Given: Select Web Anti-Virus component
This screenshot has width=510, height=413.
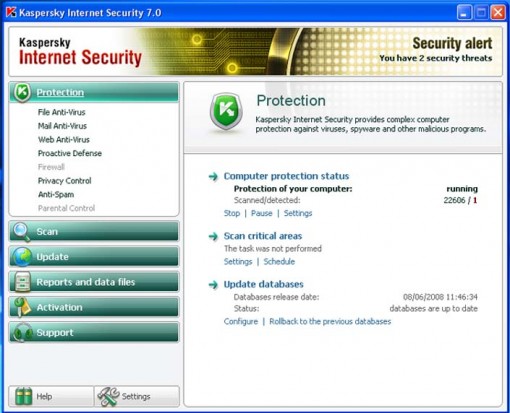Looking at the screenshot, I should coord(63,139).
